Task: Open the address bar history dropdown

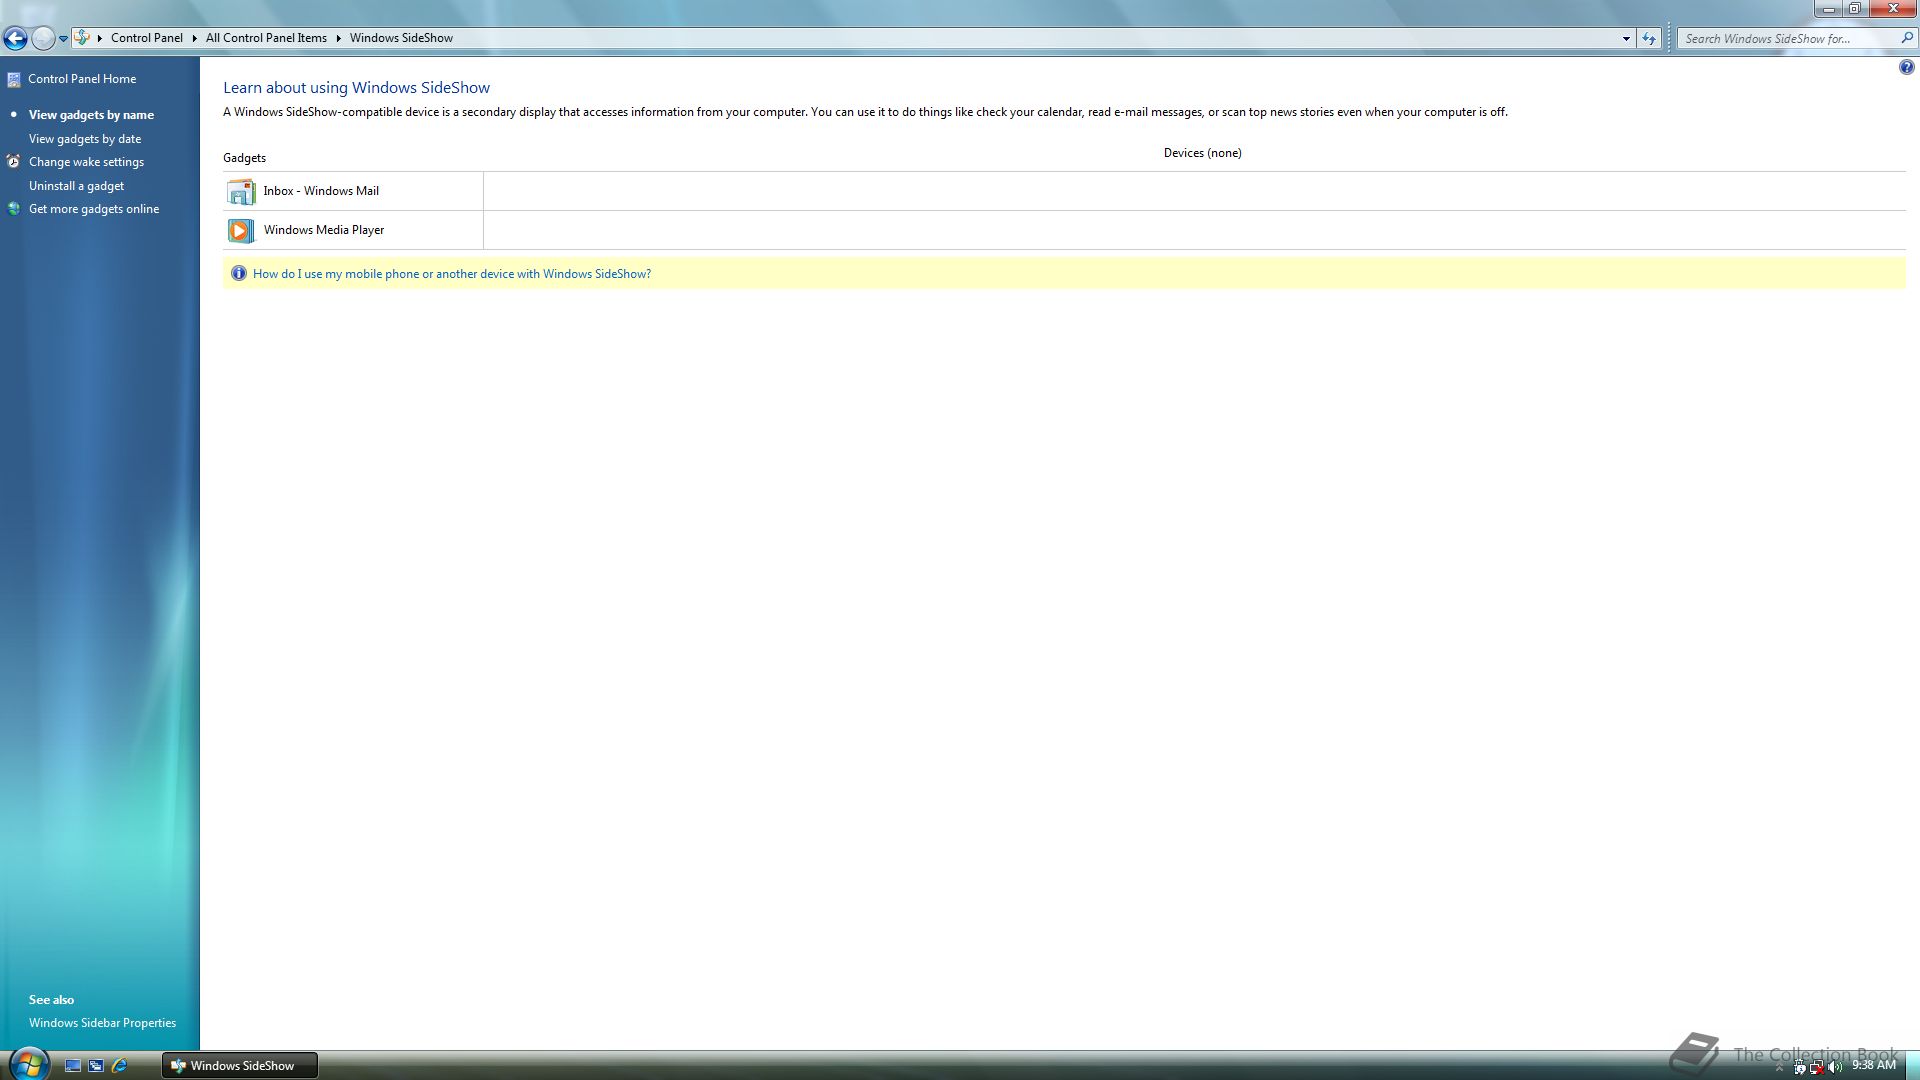Action: [x=1626, y=39]
